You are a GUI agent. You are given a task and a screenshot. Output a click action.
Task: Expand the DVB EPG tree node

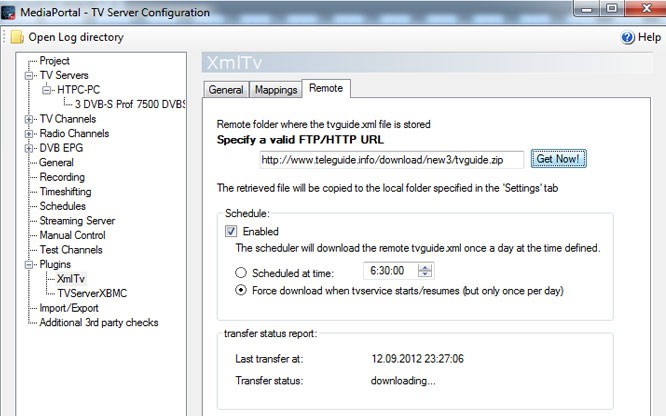coord(30,148)
